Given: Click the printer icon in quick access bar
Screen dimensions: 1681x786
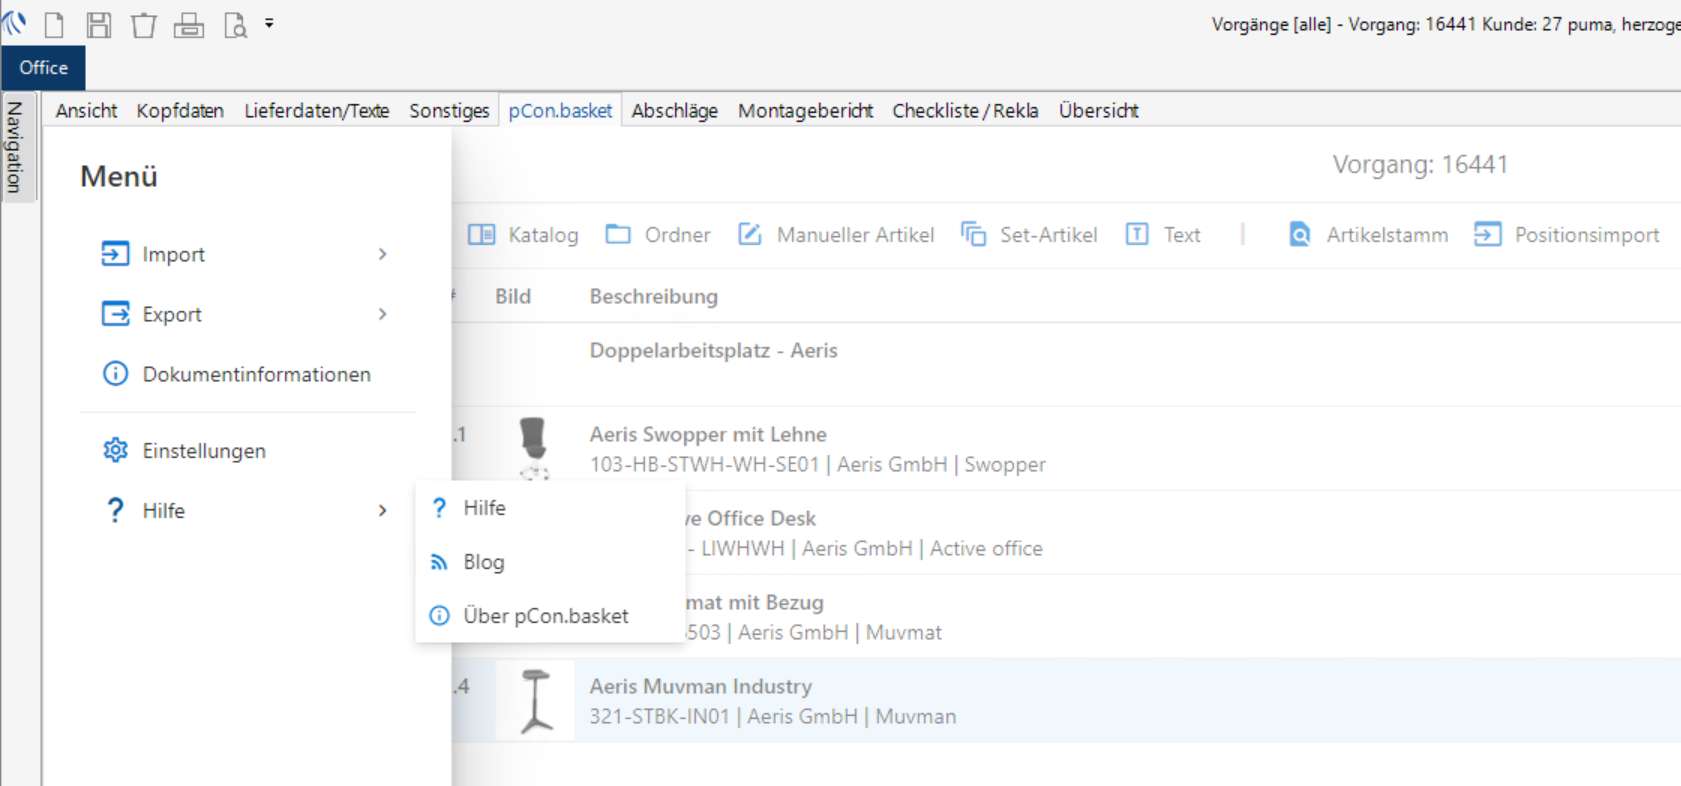Looking at the screenshot, I should coord(188,25).
